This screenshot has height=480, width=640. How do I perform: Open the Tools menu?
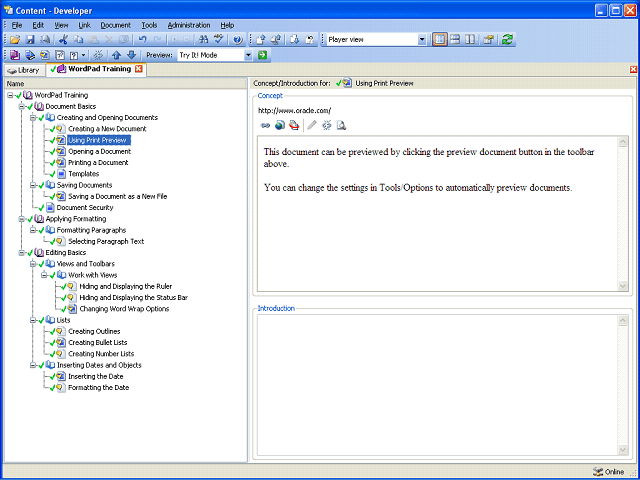click(x=149, y=25)
